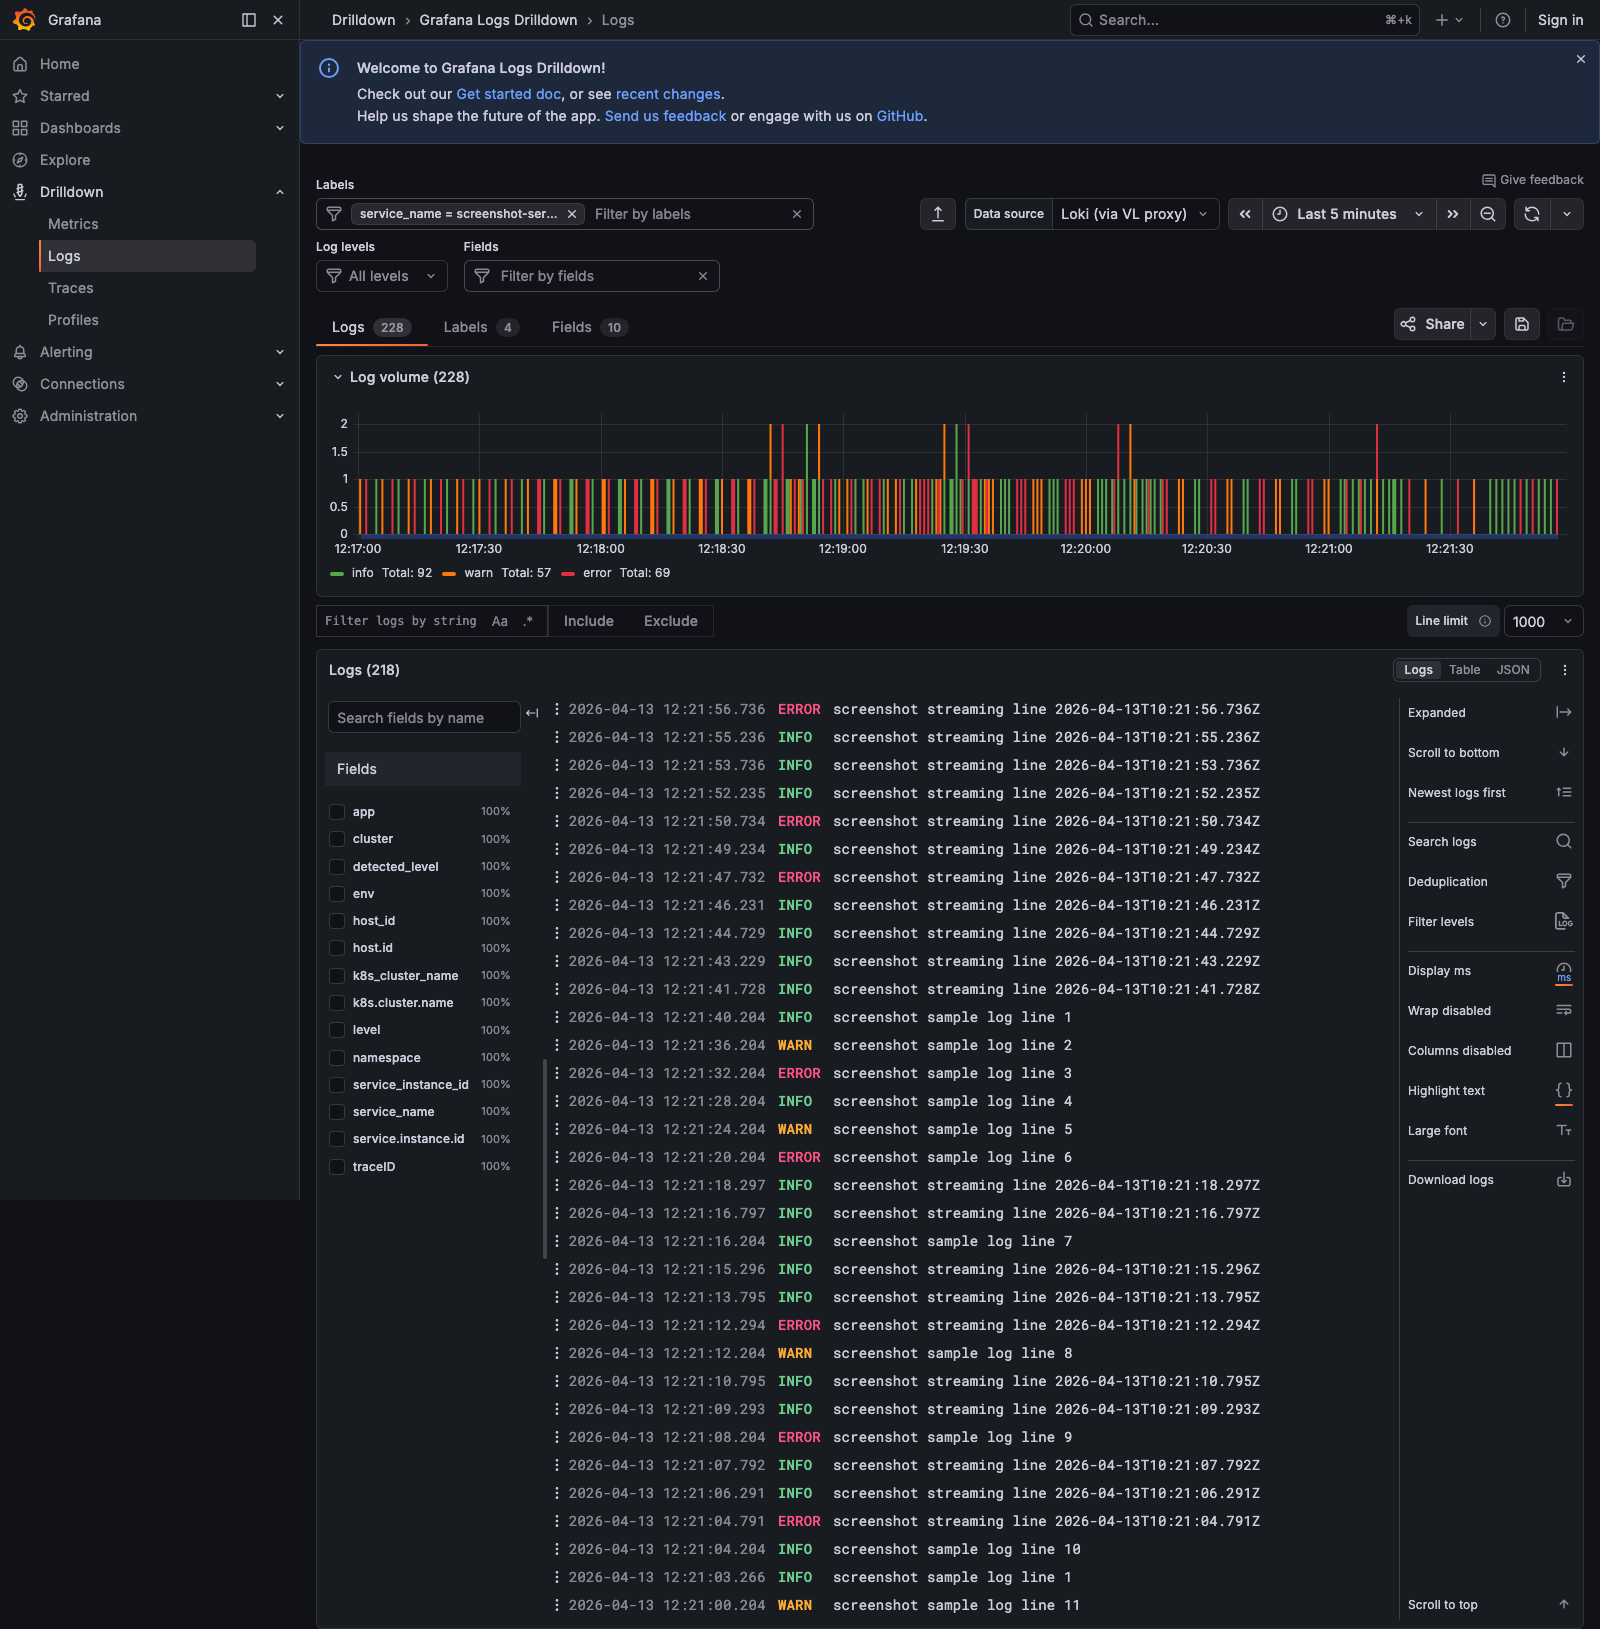Check the env field checkbox
Viewport: 1600px width, 1629px height.
pyautogui.click(x=337, y=894)
